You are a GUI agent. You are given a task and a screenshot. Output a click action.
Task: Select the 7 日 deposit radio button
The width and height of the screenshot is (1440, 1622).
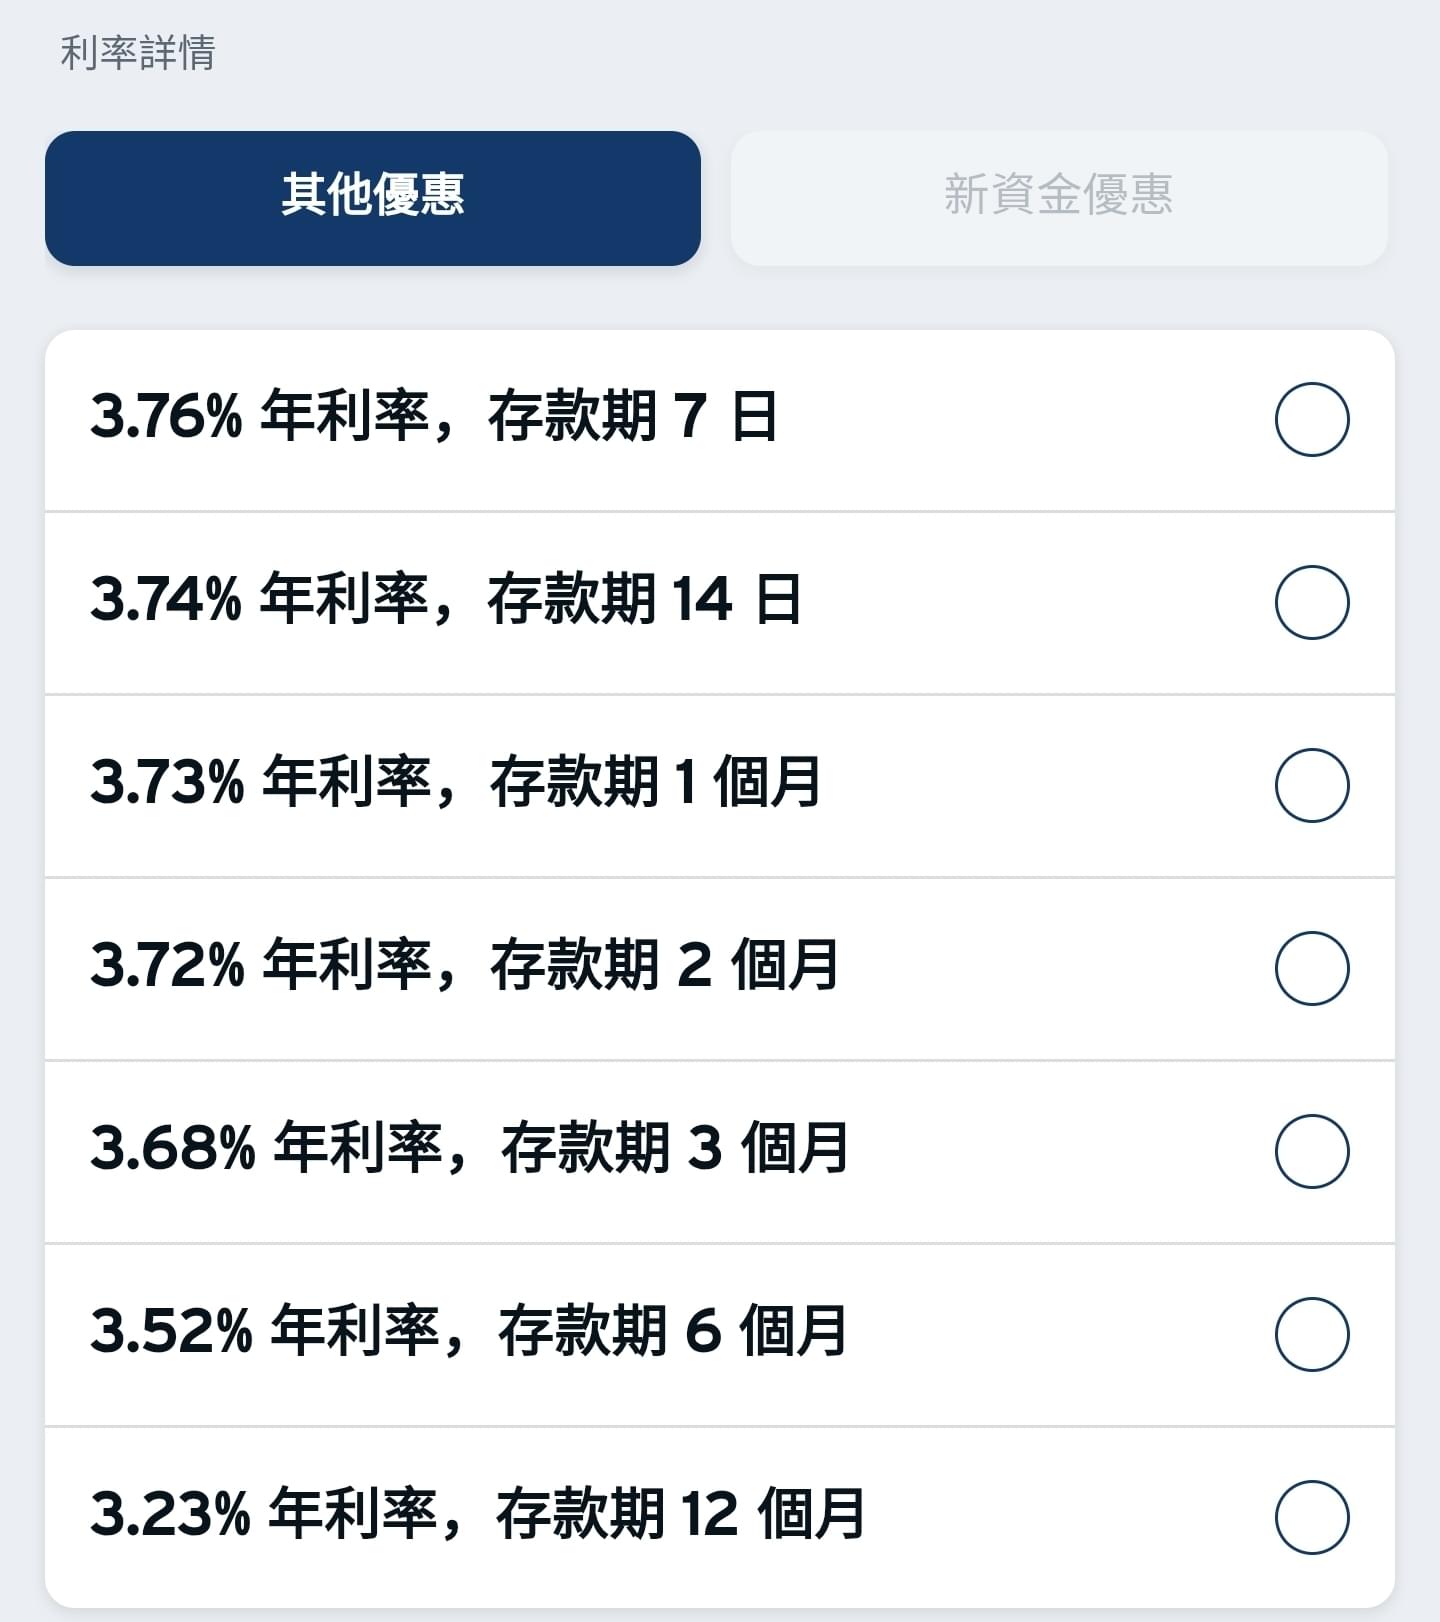[x=1312, y=419]
